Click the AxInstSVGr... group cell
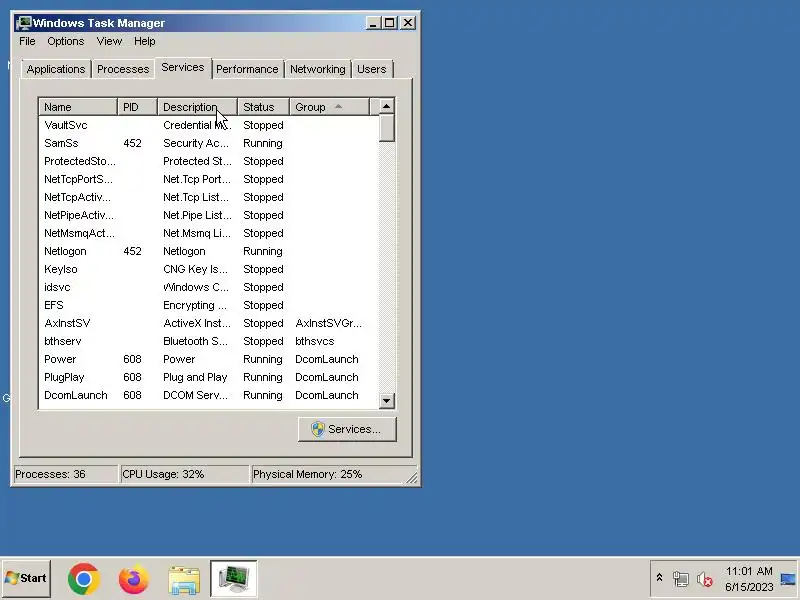The image size is (800, 600). coord(329,323)
